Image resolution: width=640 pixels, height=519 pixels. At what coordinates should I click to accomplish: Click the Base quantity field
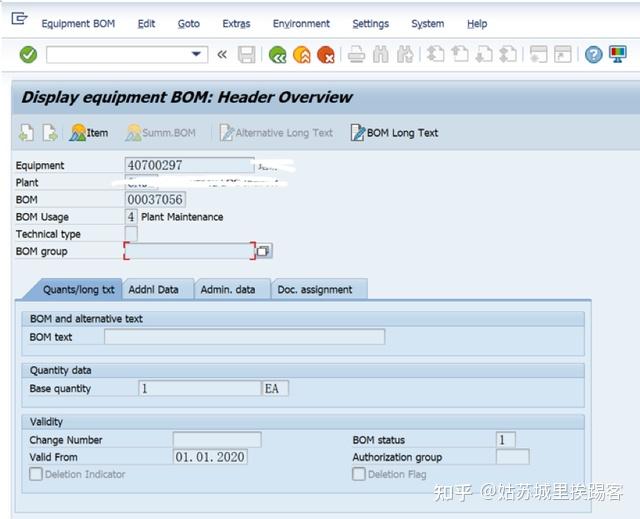coord(200,388)
